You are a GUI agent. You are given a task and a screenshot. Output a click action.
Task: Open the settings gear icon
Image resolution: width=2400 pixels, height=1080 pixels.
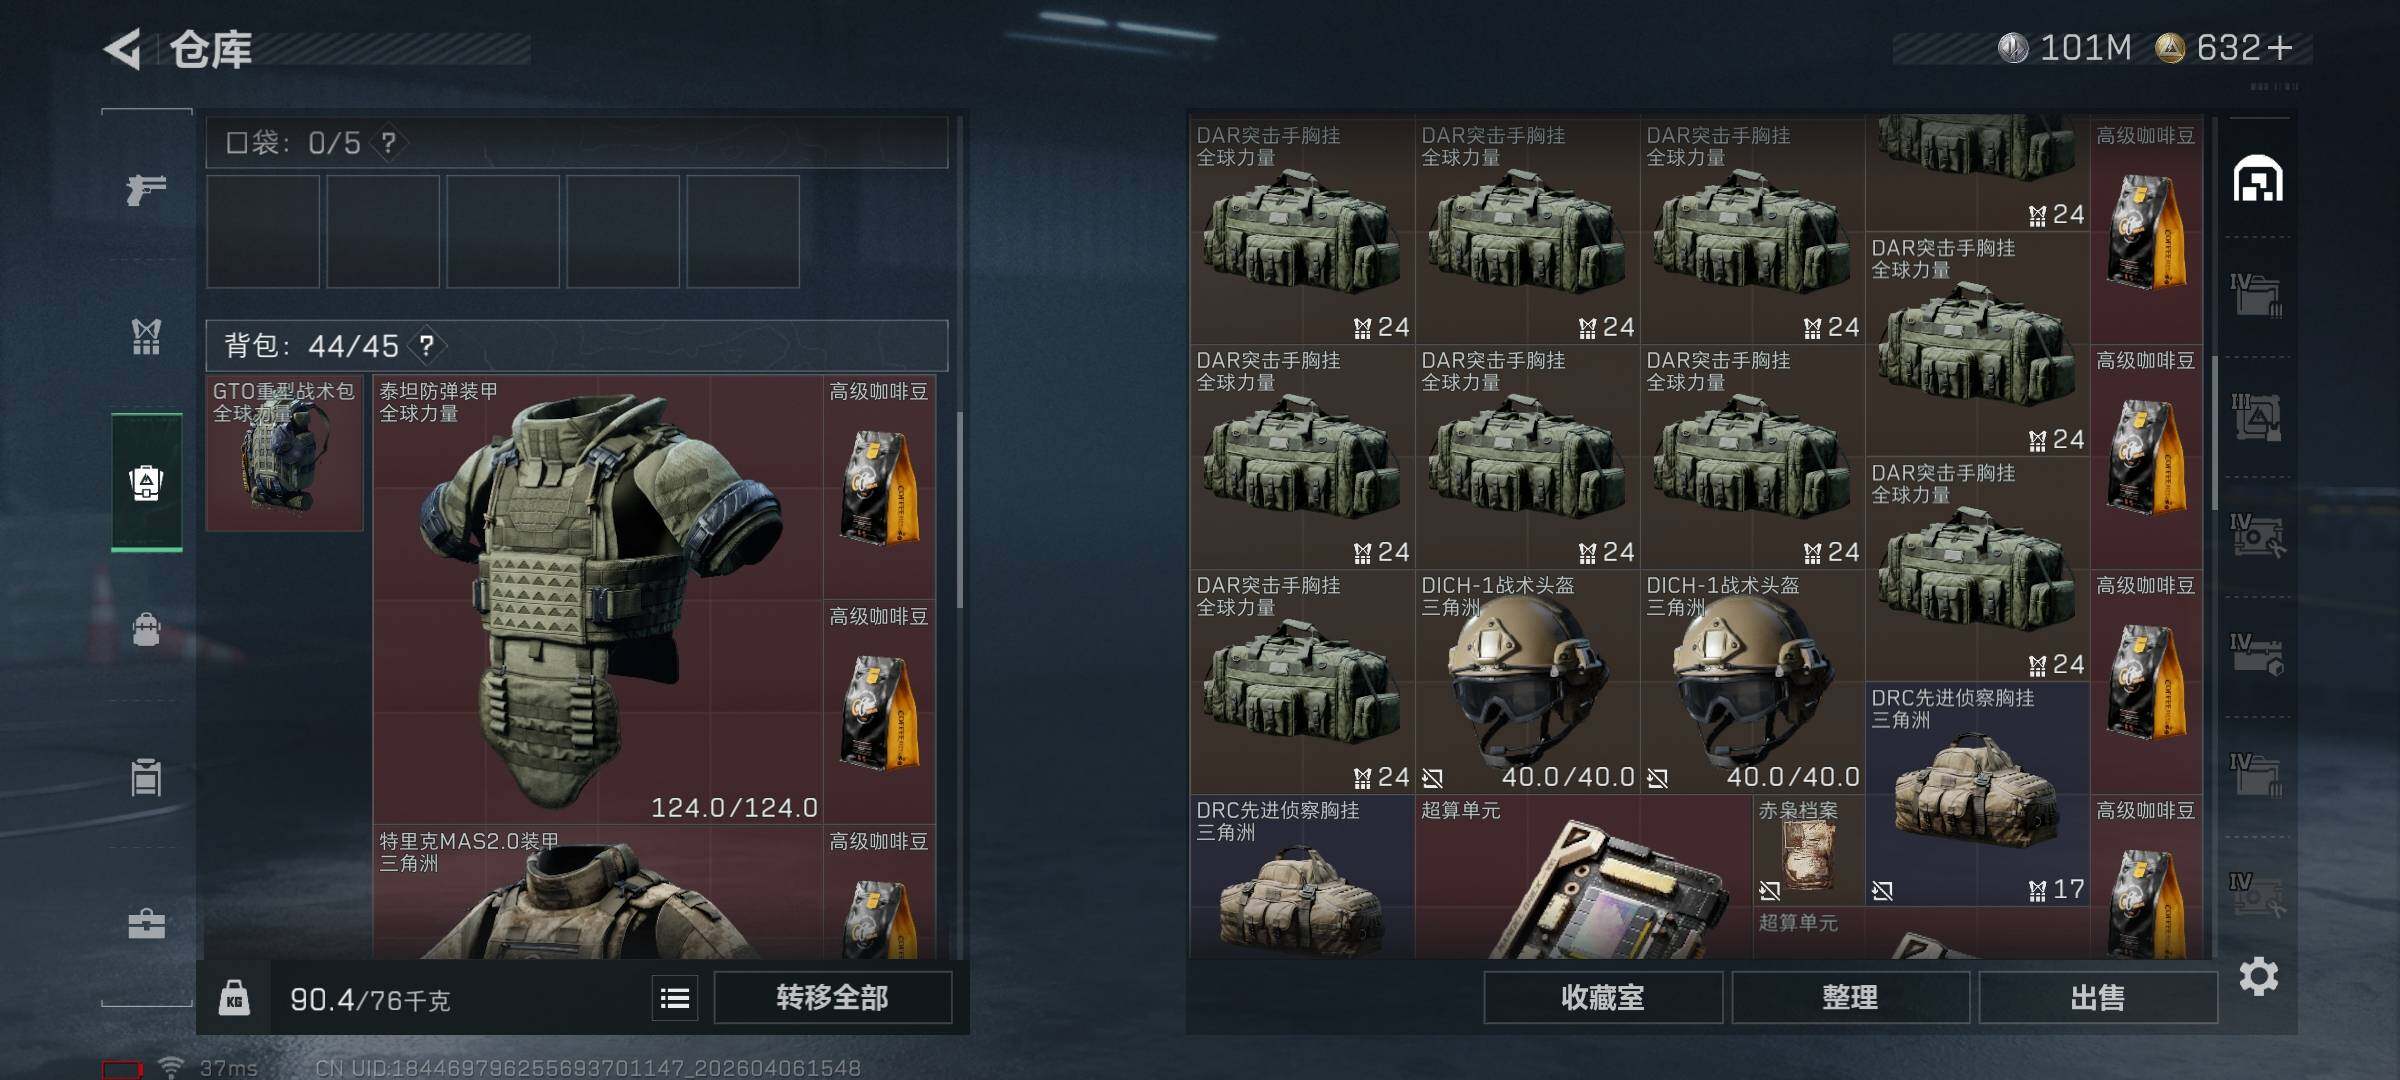click(x=2258, y=976)
